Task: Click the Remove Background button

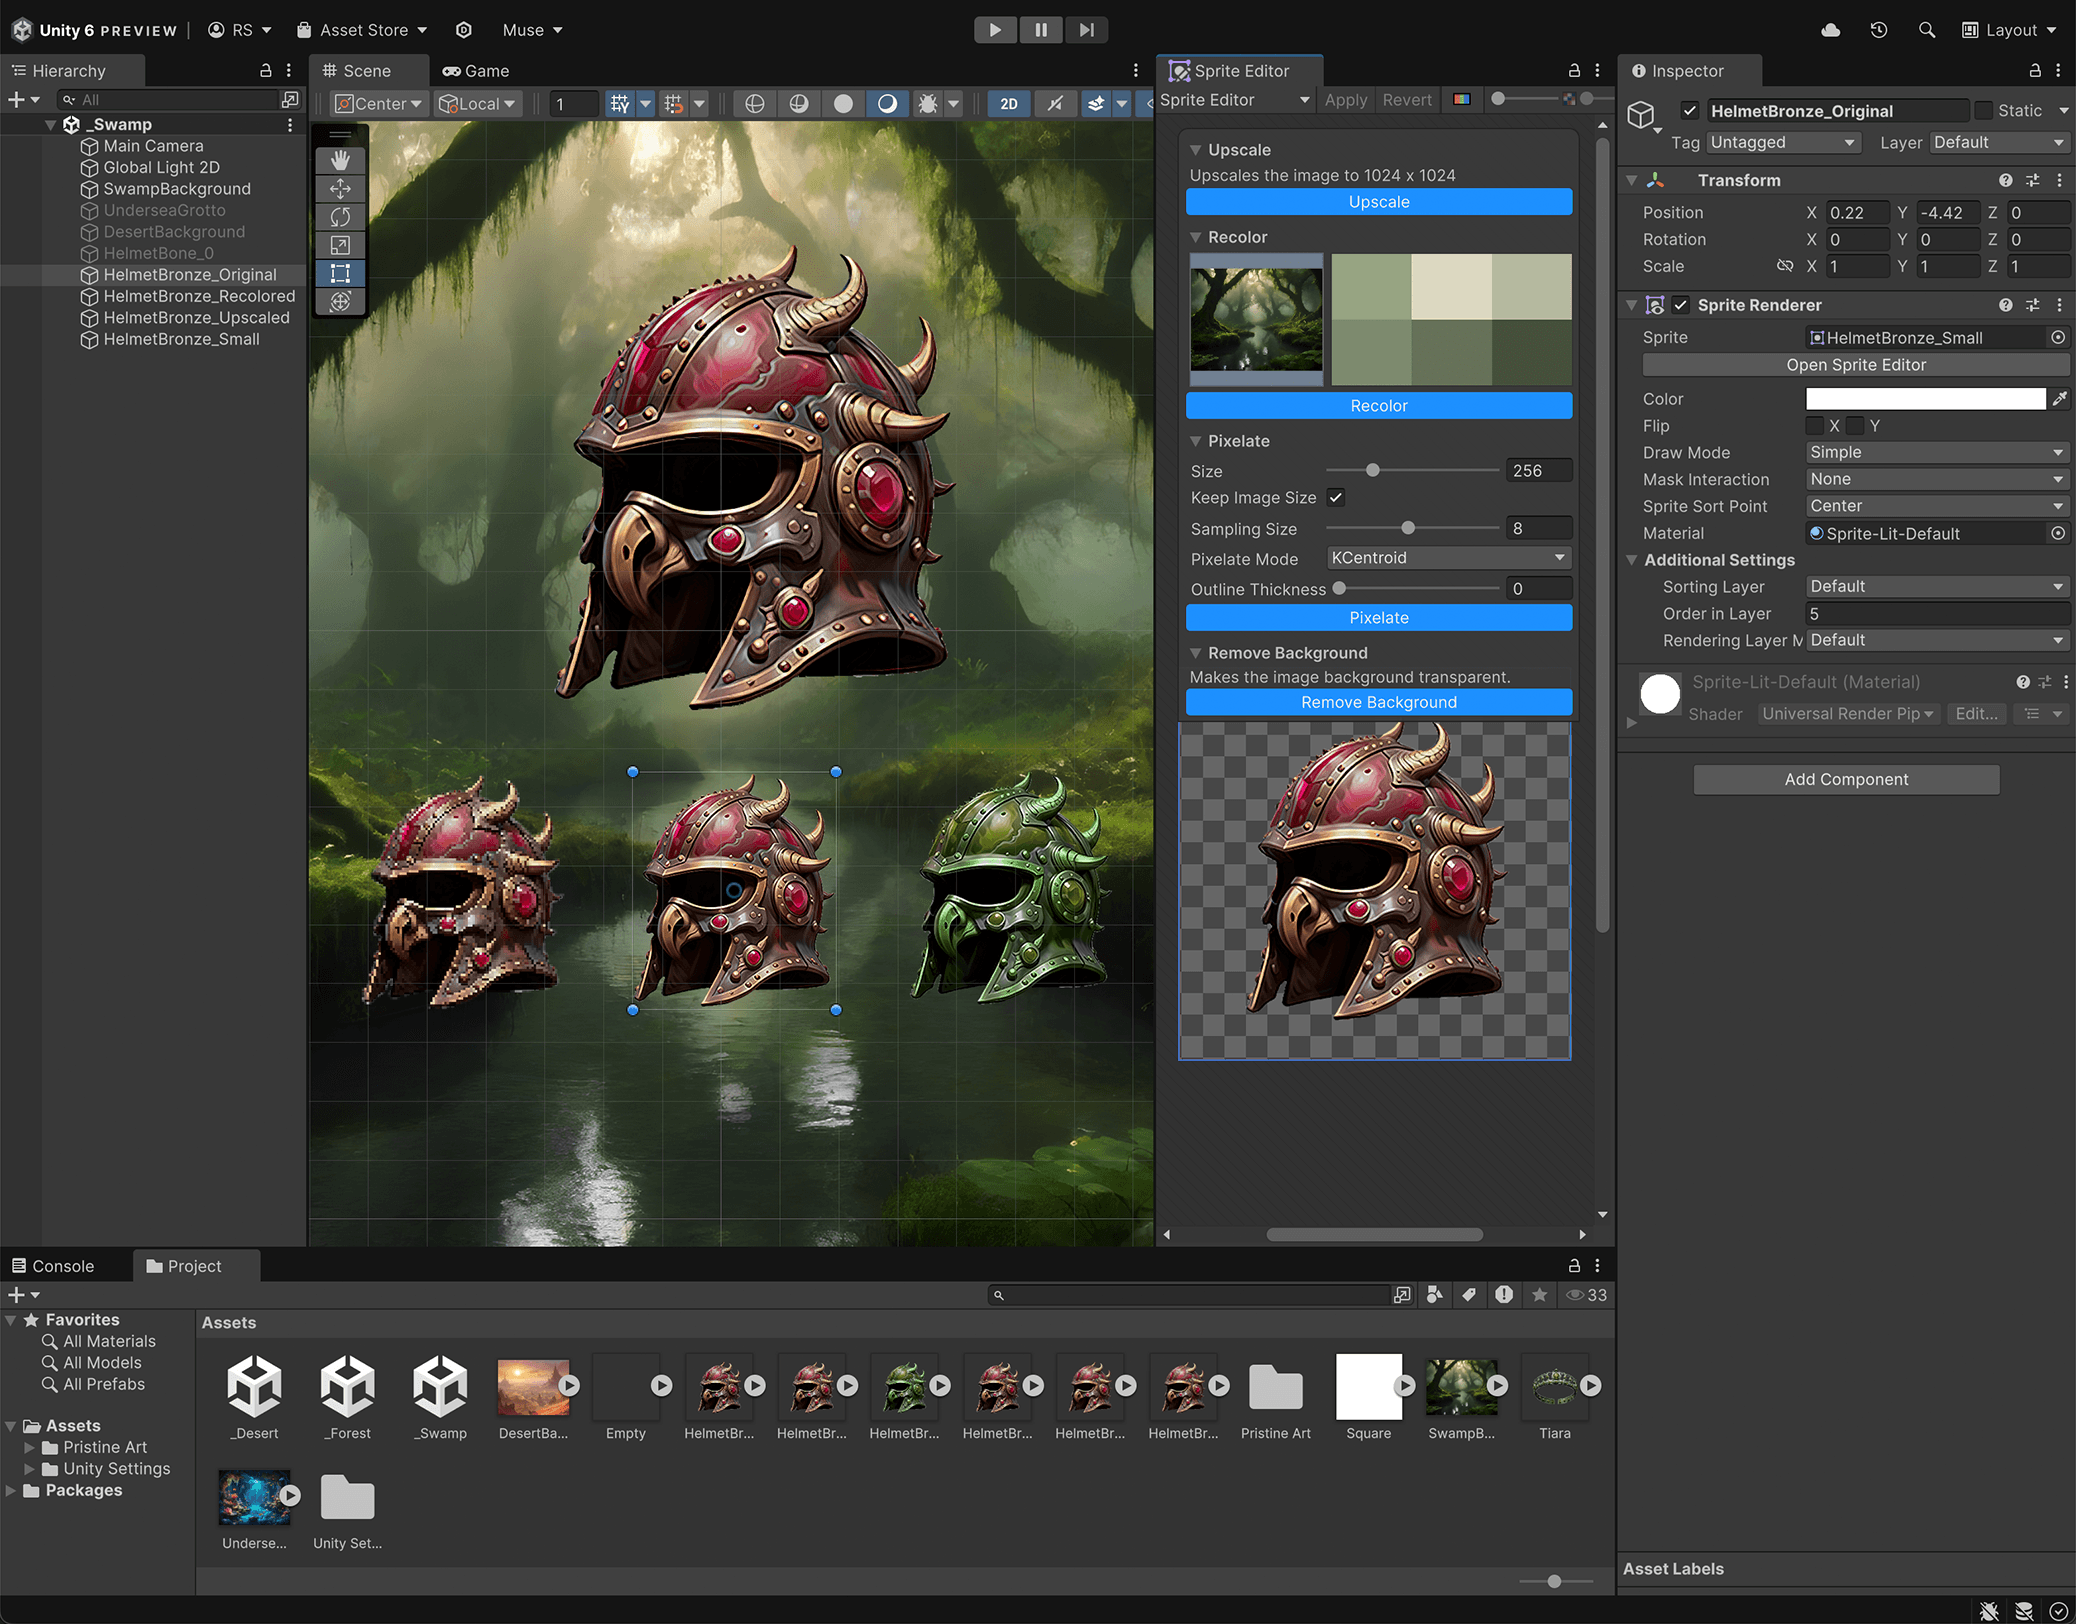Action: (1378, 701)
